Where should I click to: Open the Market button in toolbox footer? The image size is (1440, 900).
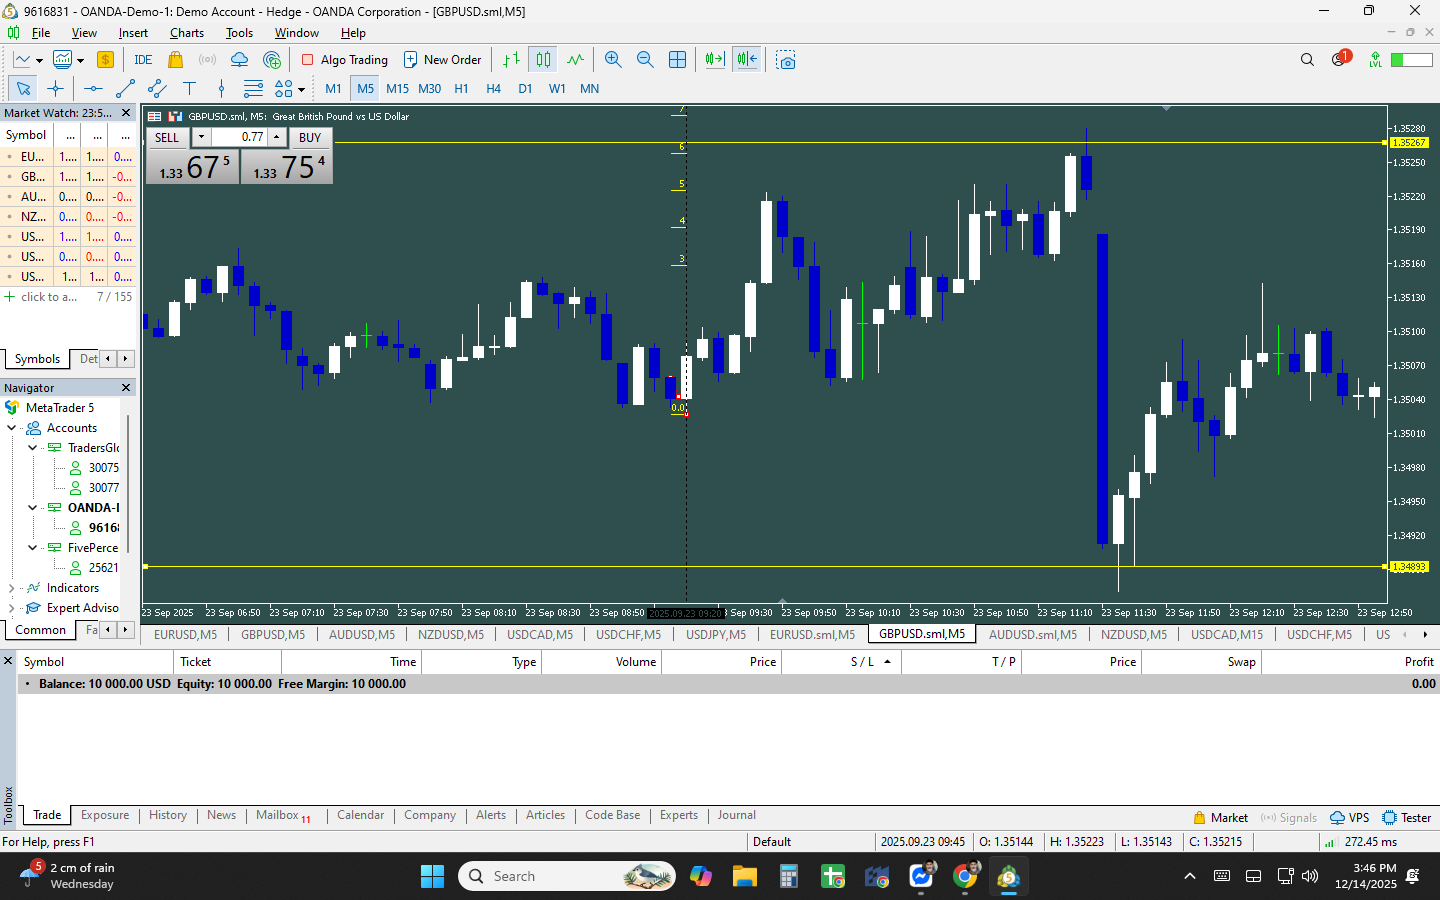[1220, 818]
